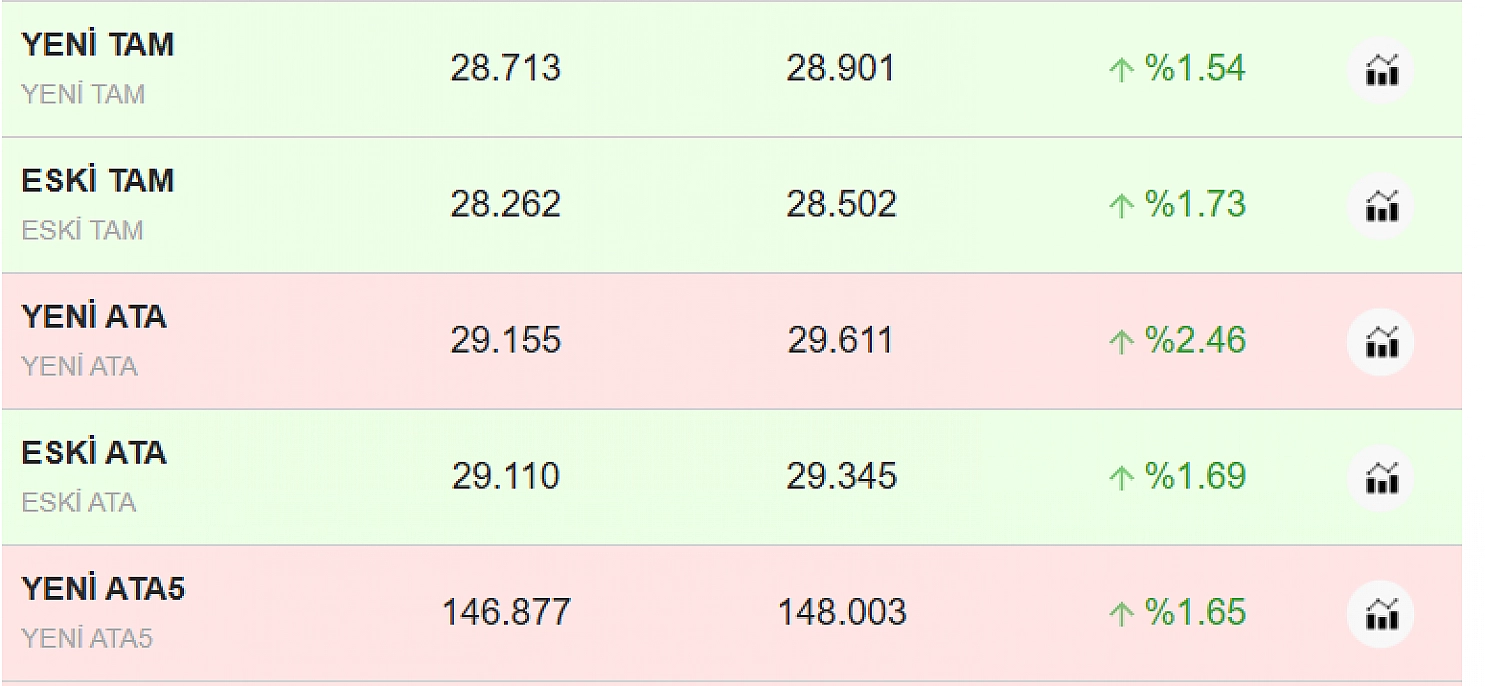Select the YENİ ATA5 gold name
The image size is (1485, 686).
coord(103,588)
